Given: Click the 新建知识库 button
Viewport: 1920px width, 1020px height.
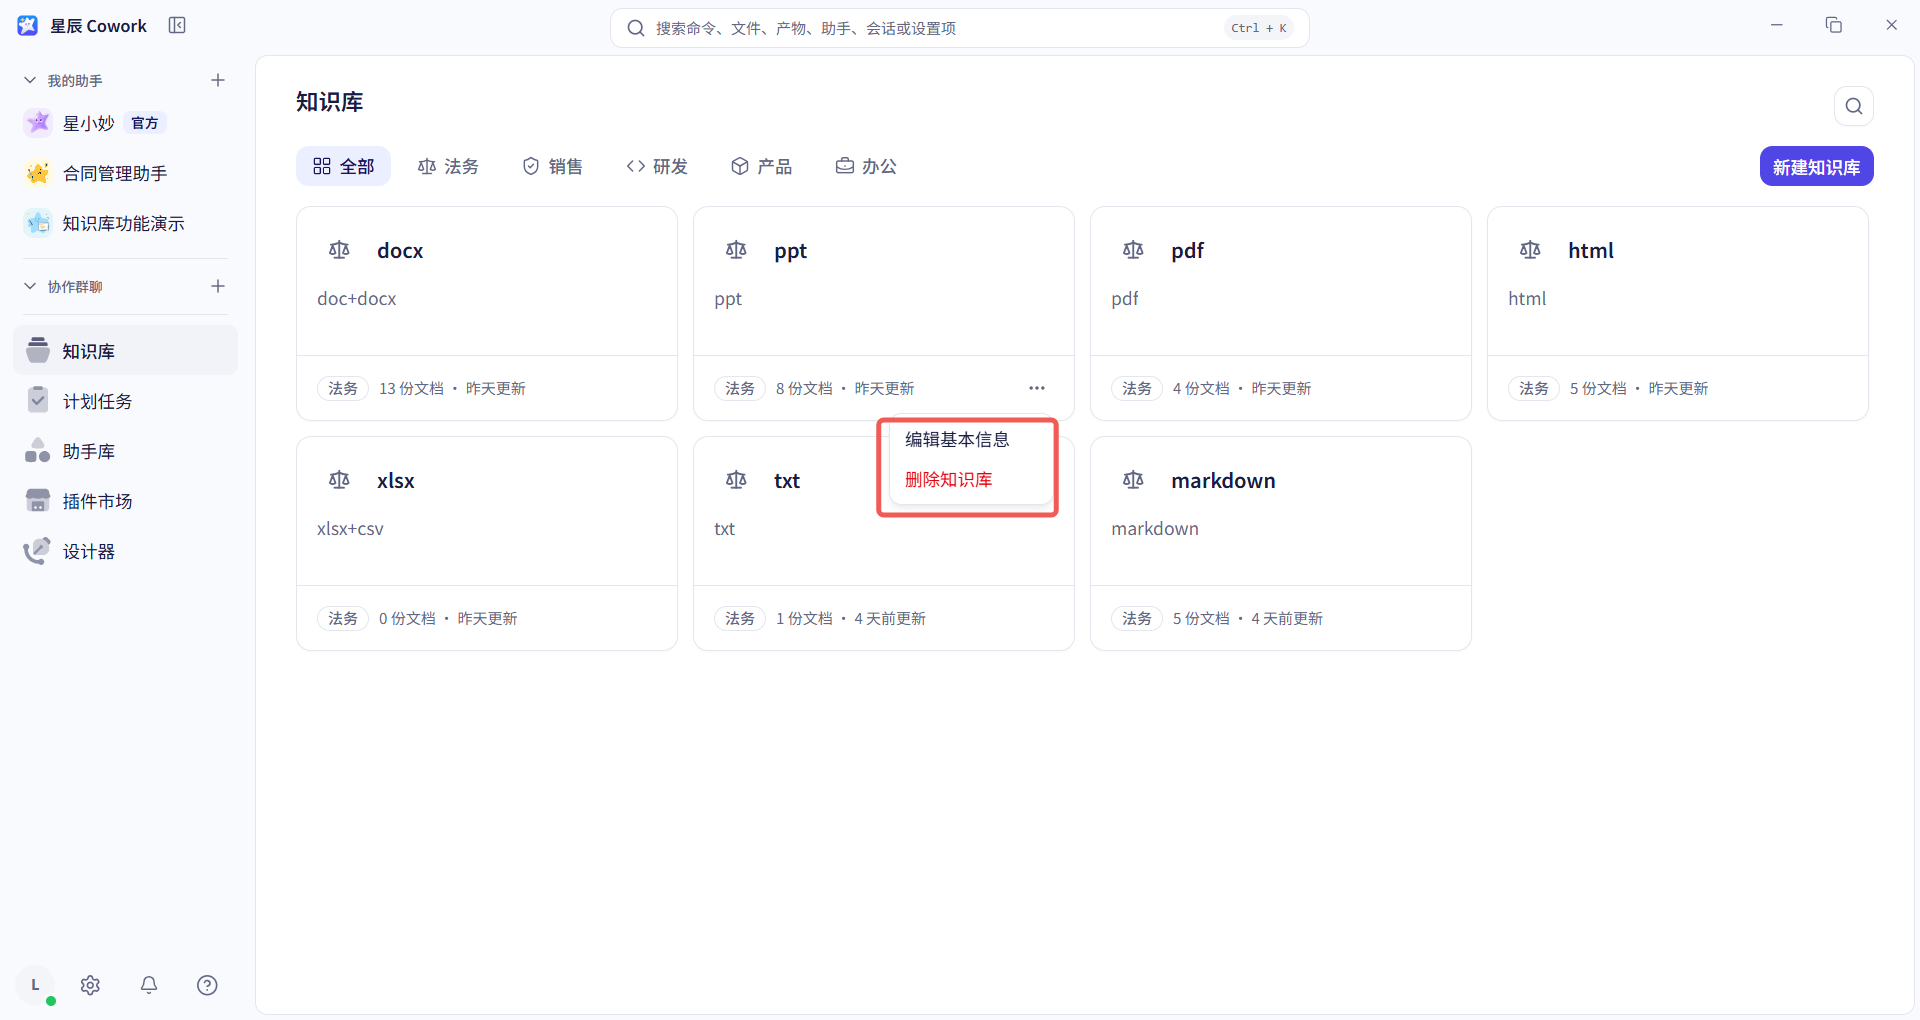Looking at the screenshot, I should tap(1816, 167).
